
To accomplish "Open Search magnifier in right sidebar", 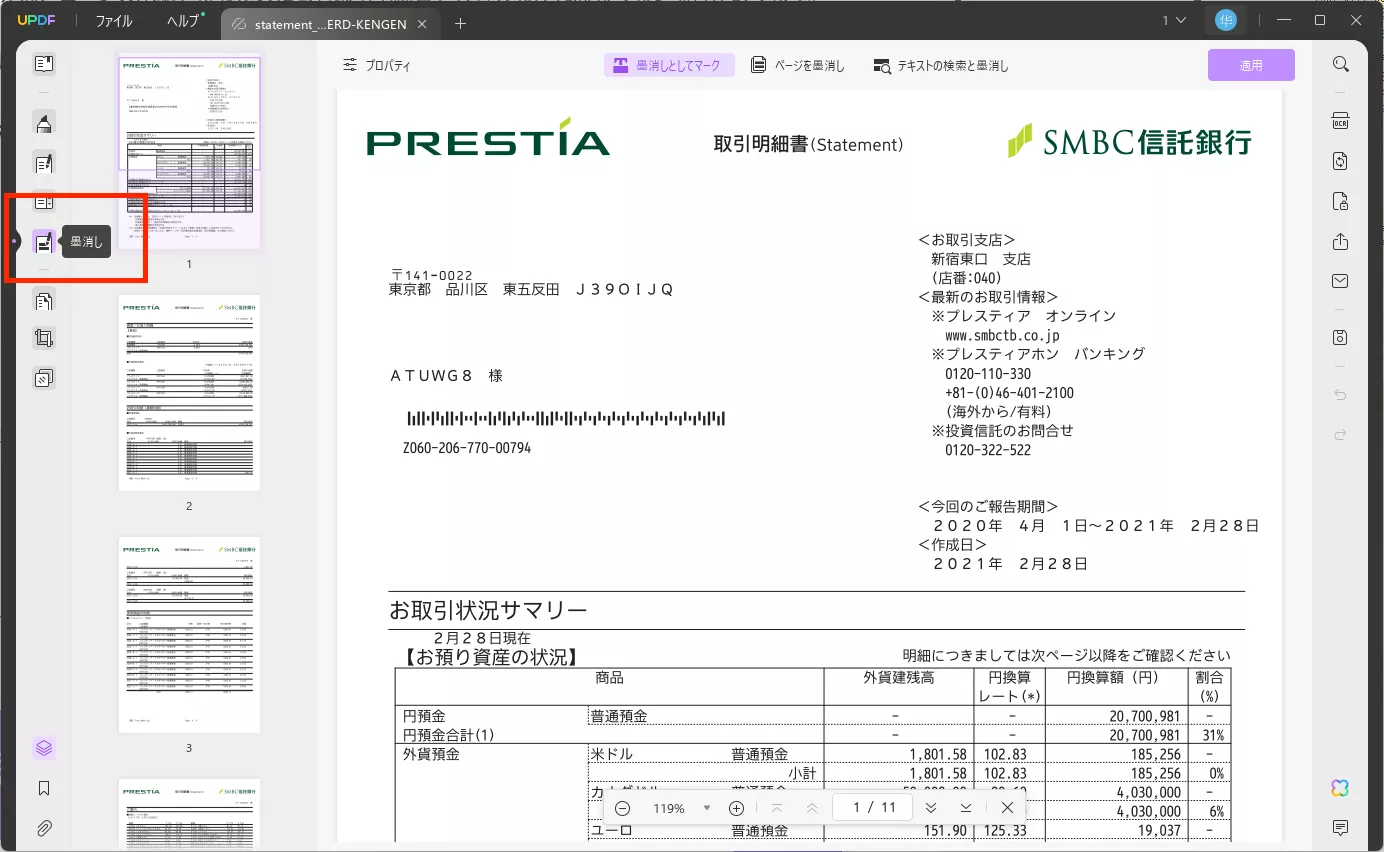I will point(1340,64).
